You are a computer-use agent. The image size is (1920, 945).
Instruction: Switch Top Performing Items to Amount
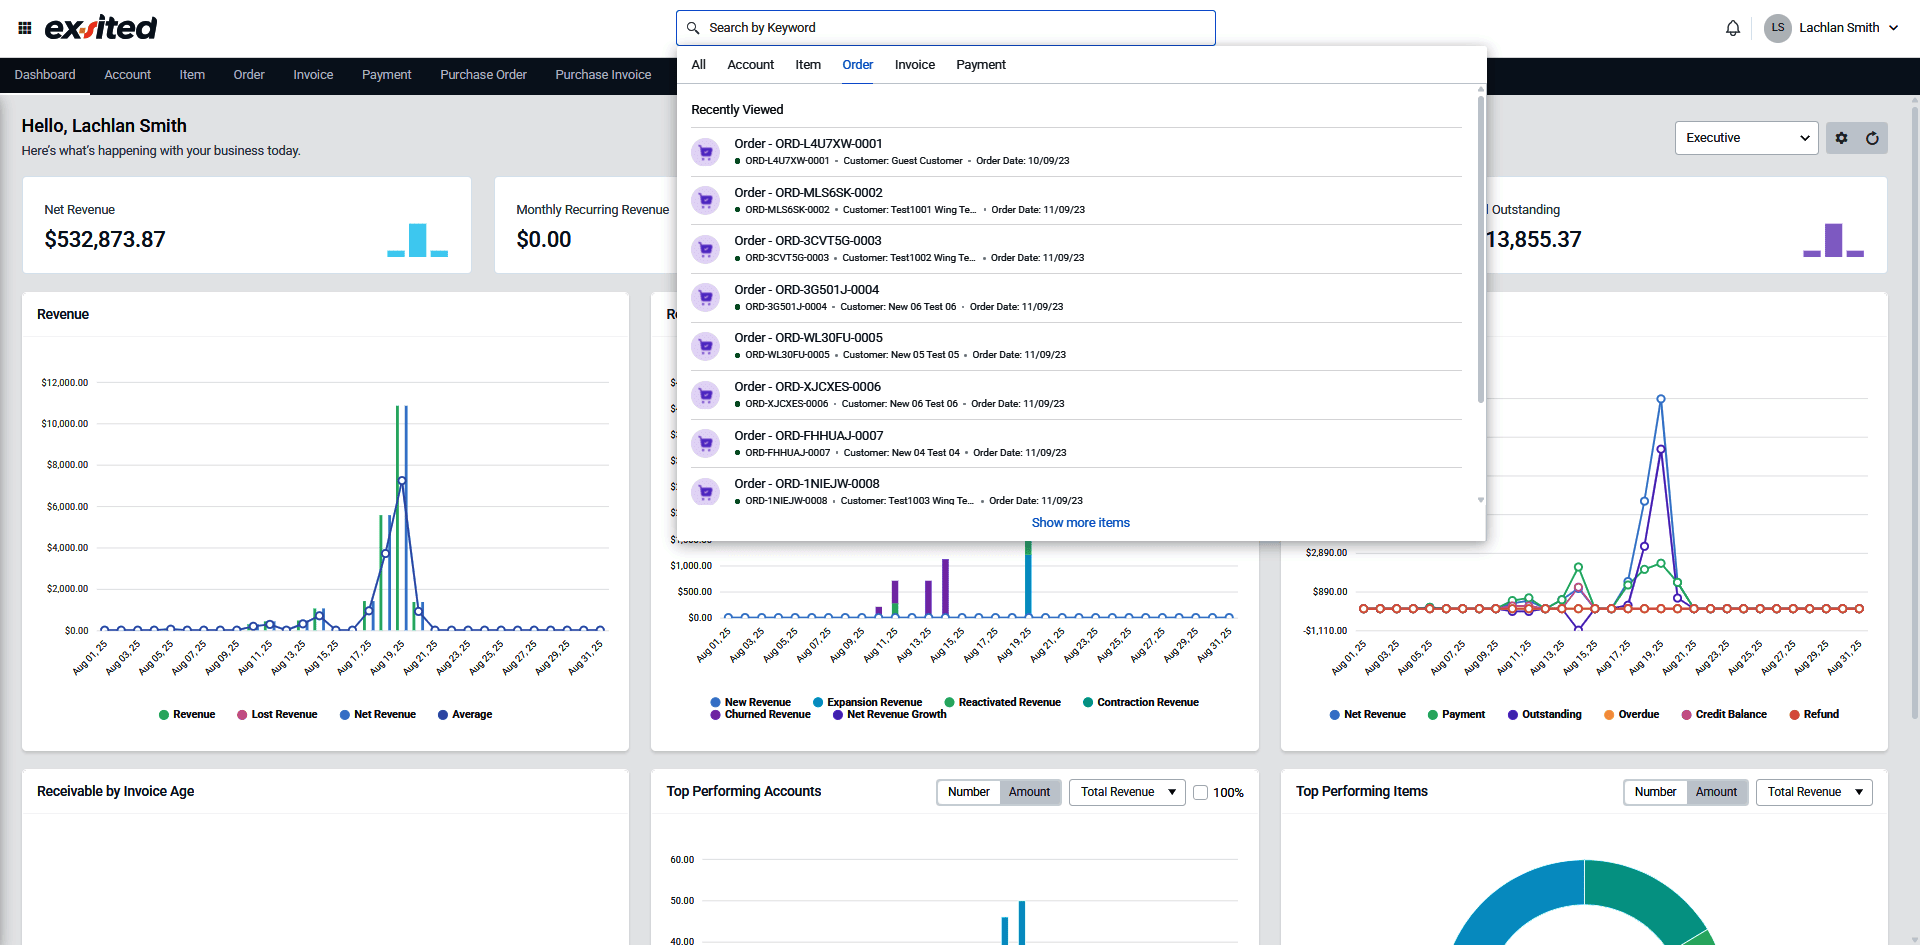(x=1716, y=792)
